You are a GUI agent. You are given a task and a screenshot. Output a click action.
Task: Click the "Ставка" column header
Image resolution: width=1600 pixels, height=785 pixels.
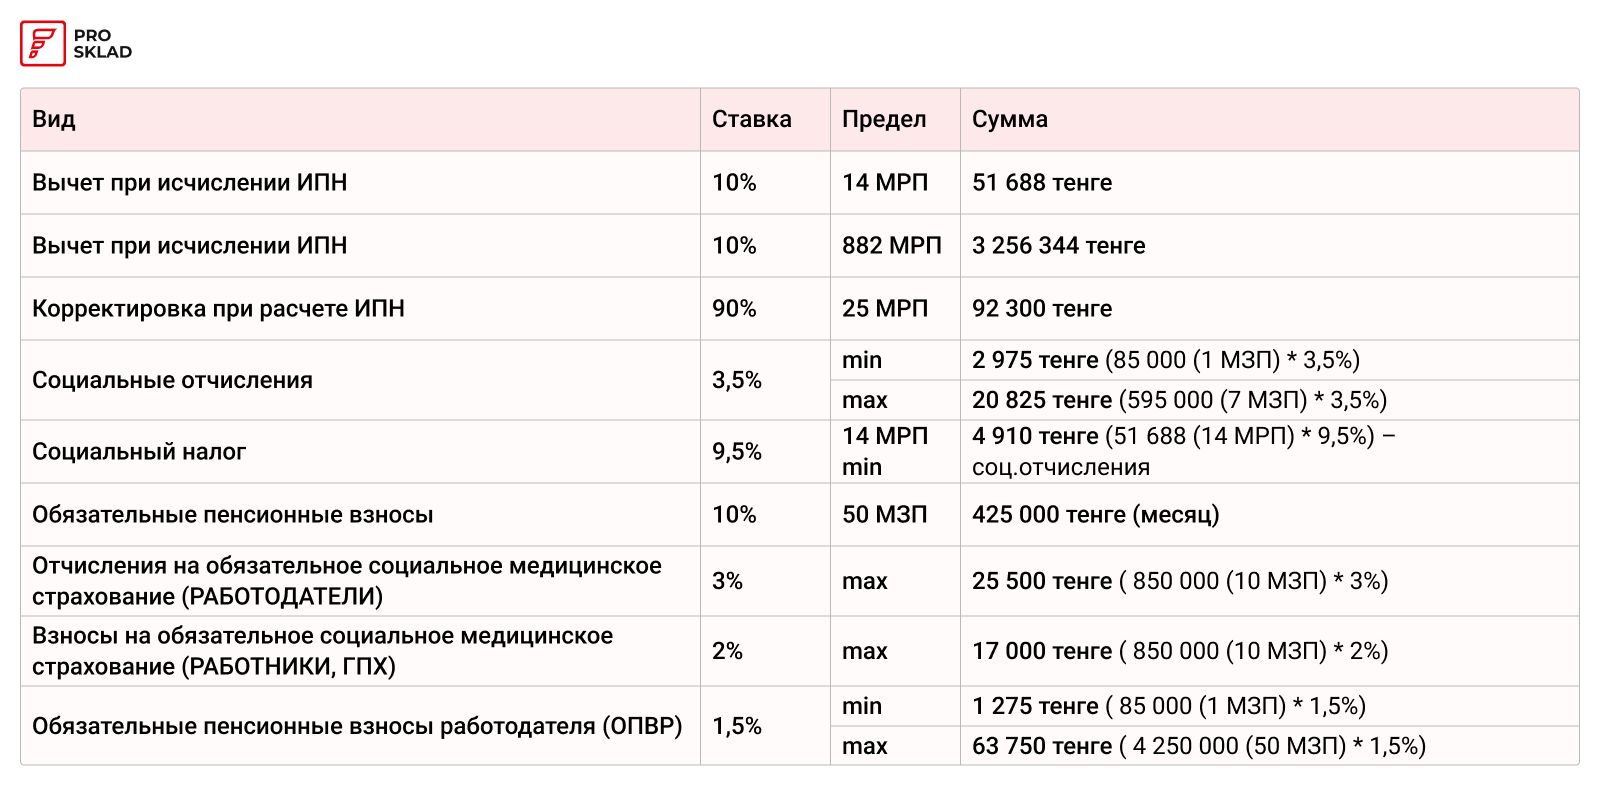pos(751,120)
